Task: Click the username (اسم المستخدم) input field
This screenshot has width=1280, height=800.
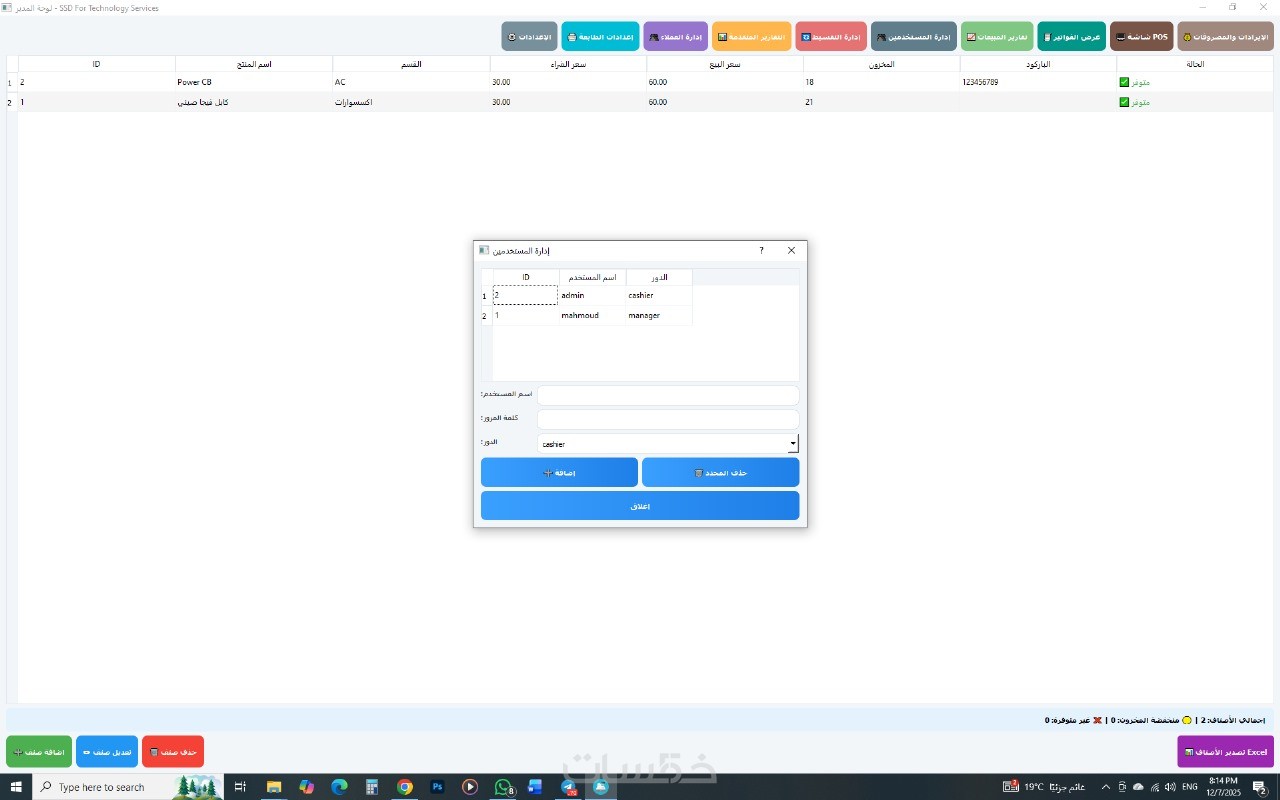Action: (x=668, y=395)
